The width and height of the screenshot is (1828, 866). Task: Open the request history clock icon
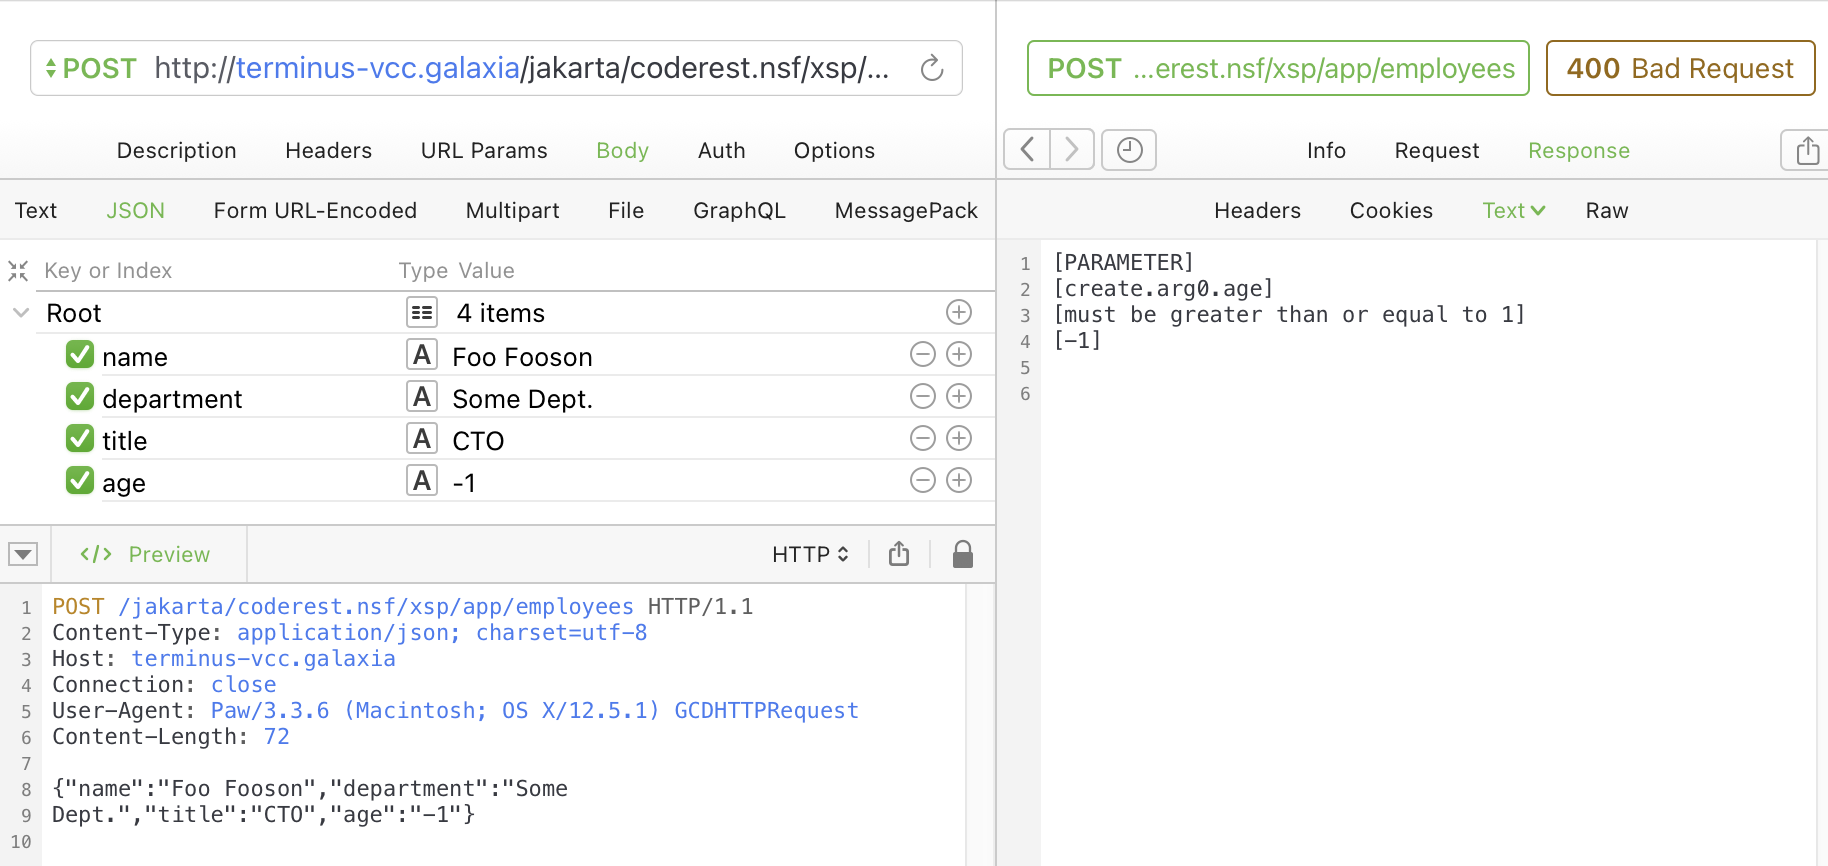click(x=1129, y=150)
